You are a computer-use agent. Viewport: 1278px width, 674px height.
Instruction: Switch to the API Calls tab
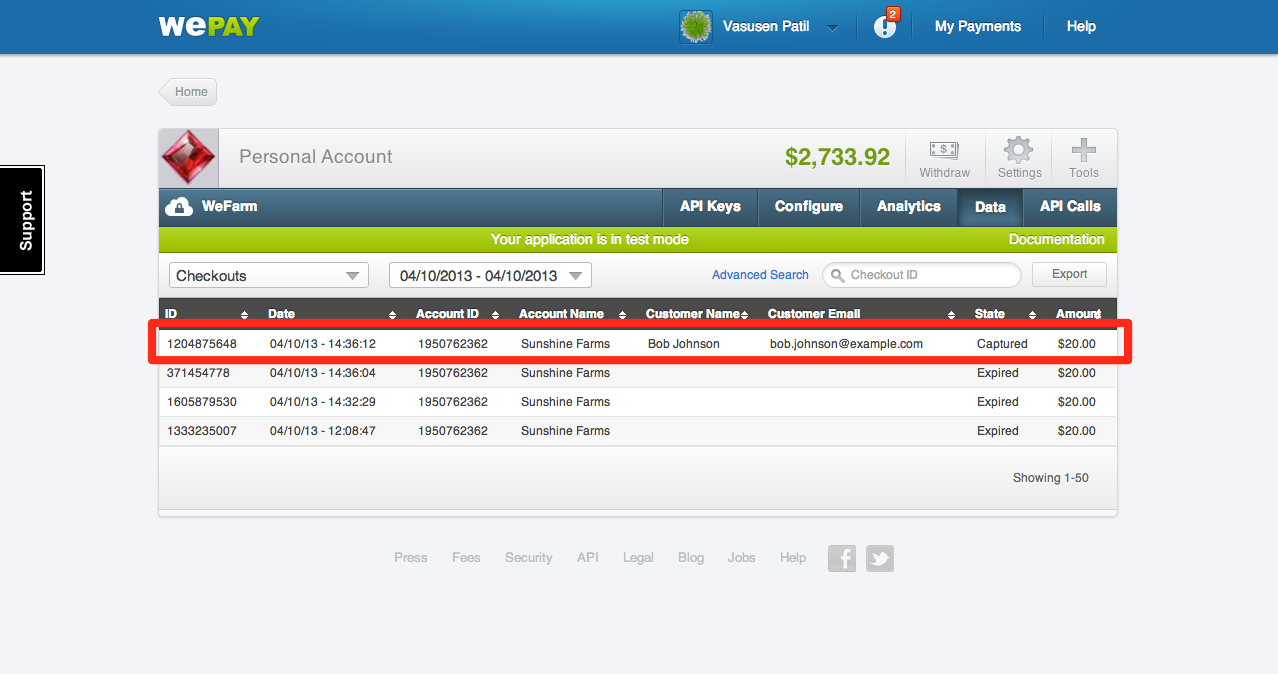(x=1070, y=207)
